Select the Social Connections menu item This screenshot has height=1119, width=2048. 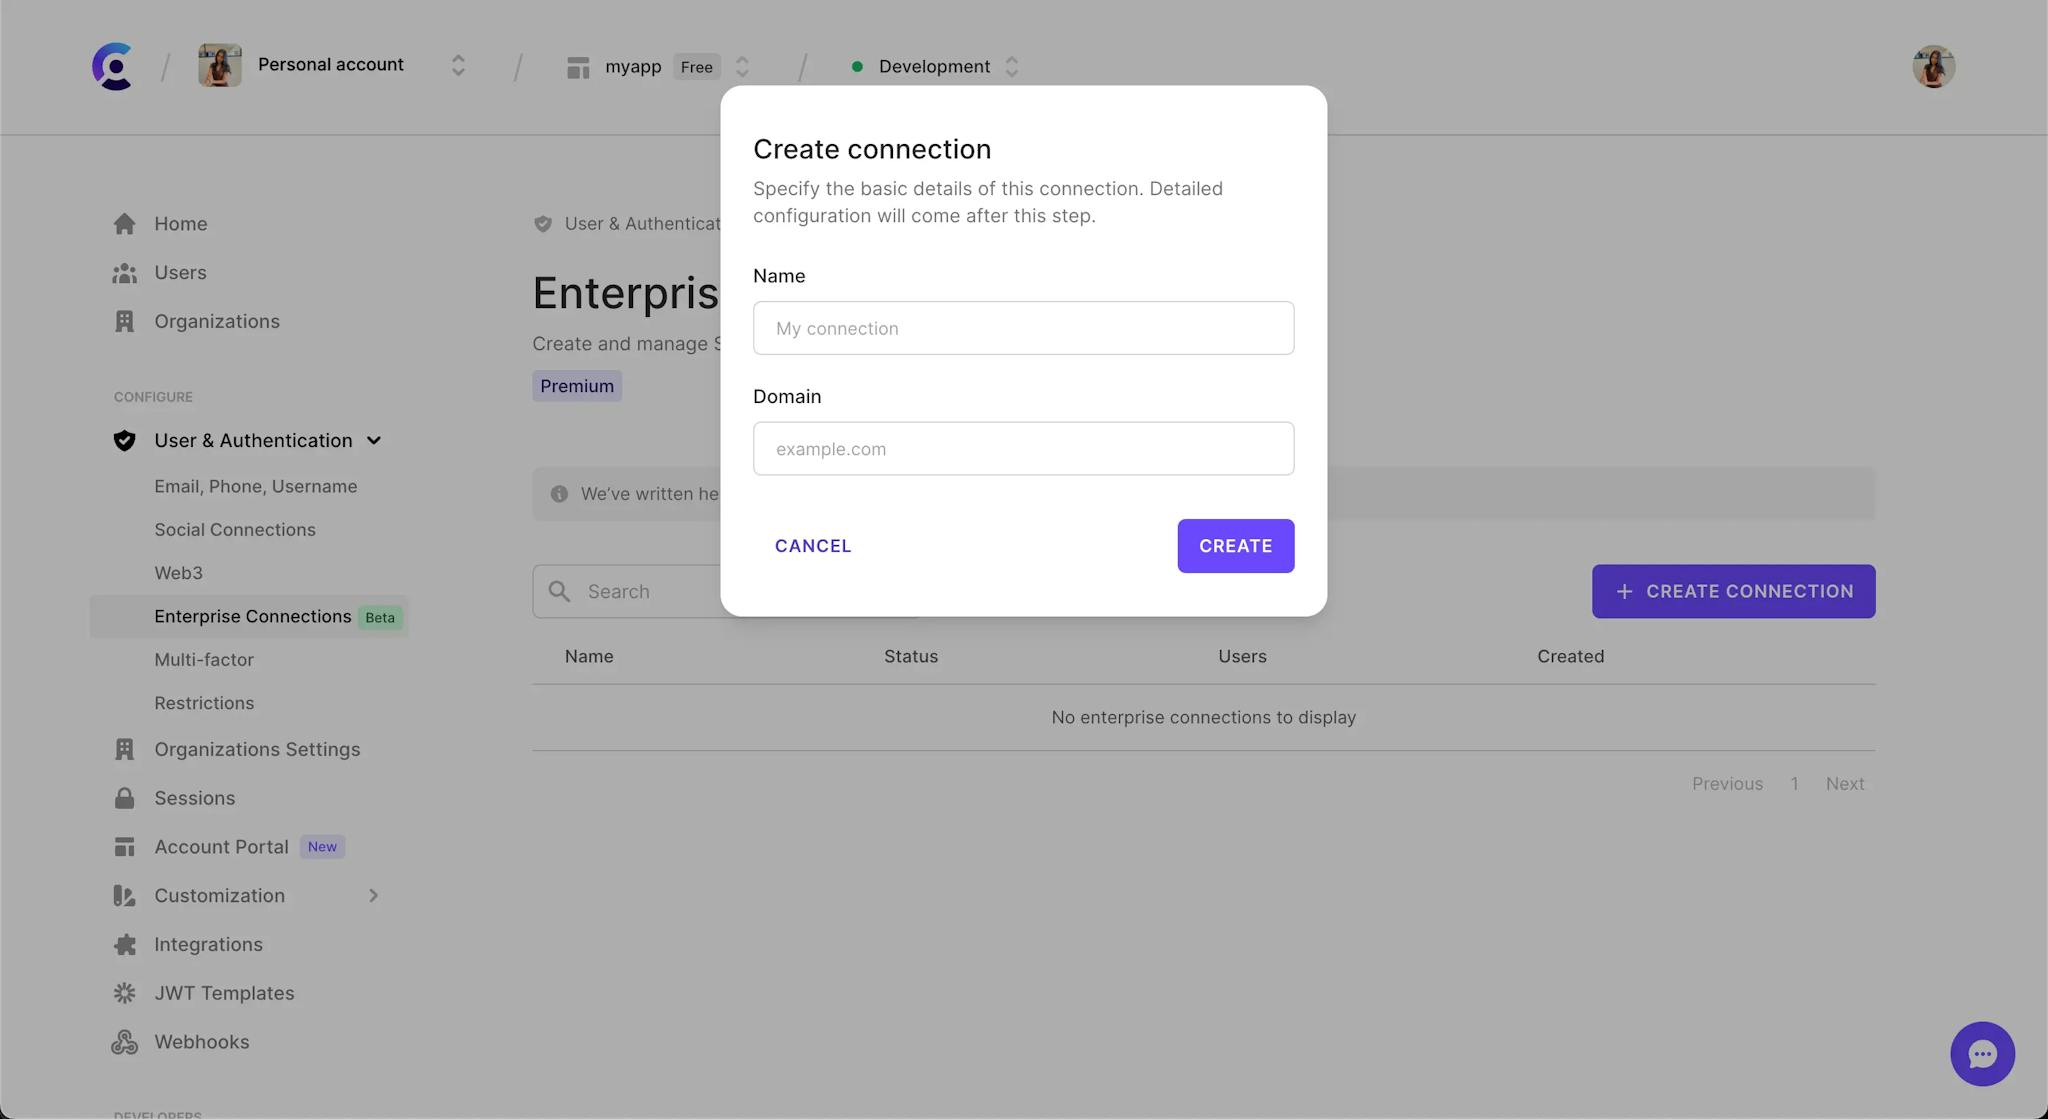234,529
